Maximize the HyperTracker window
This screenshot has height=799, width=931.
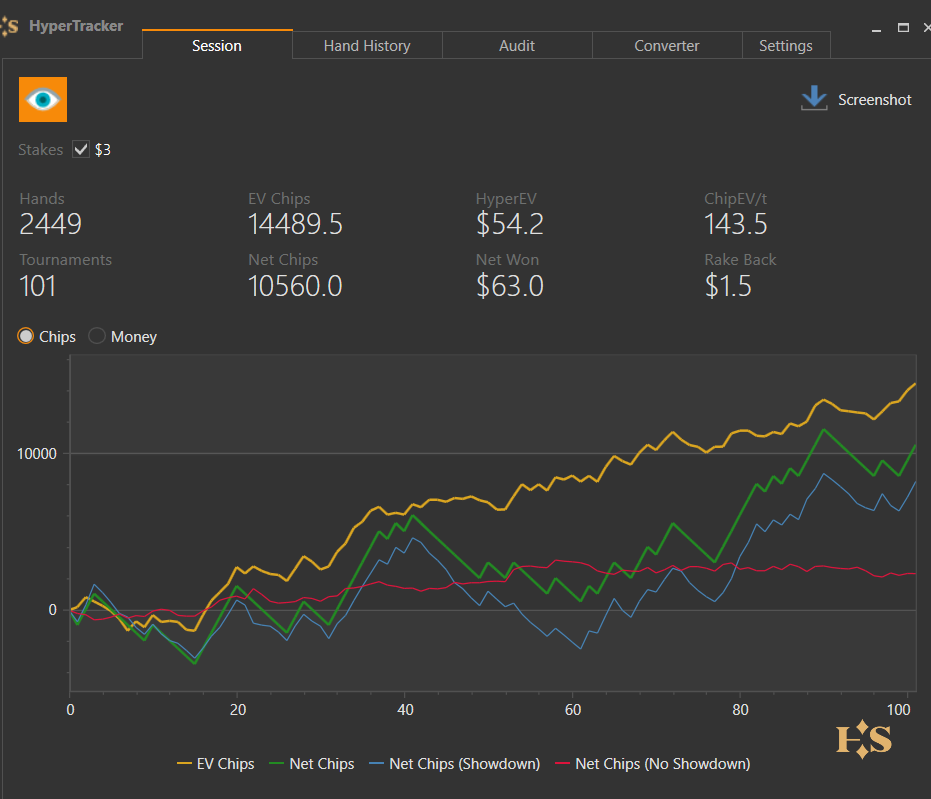903,28
